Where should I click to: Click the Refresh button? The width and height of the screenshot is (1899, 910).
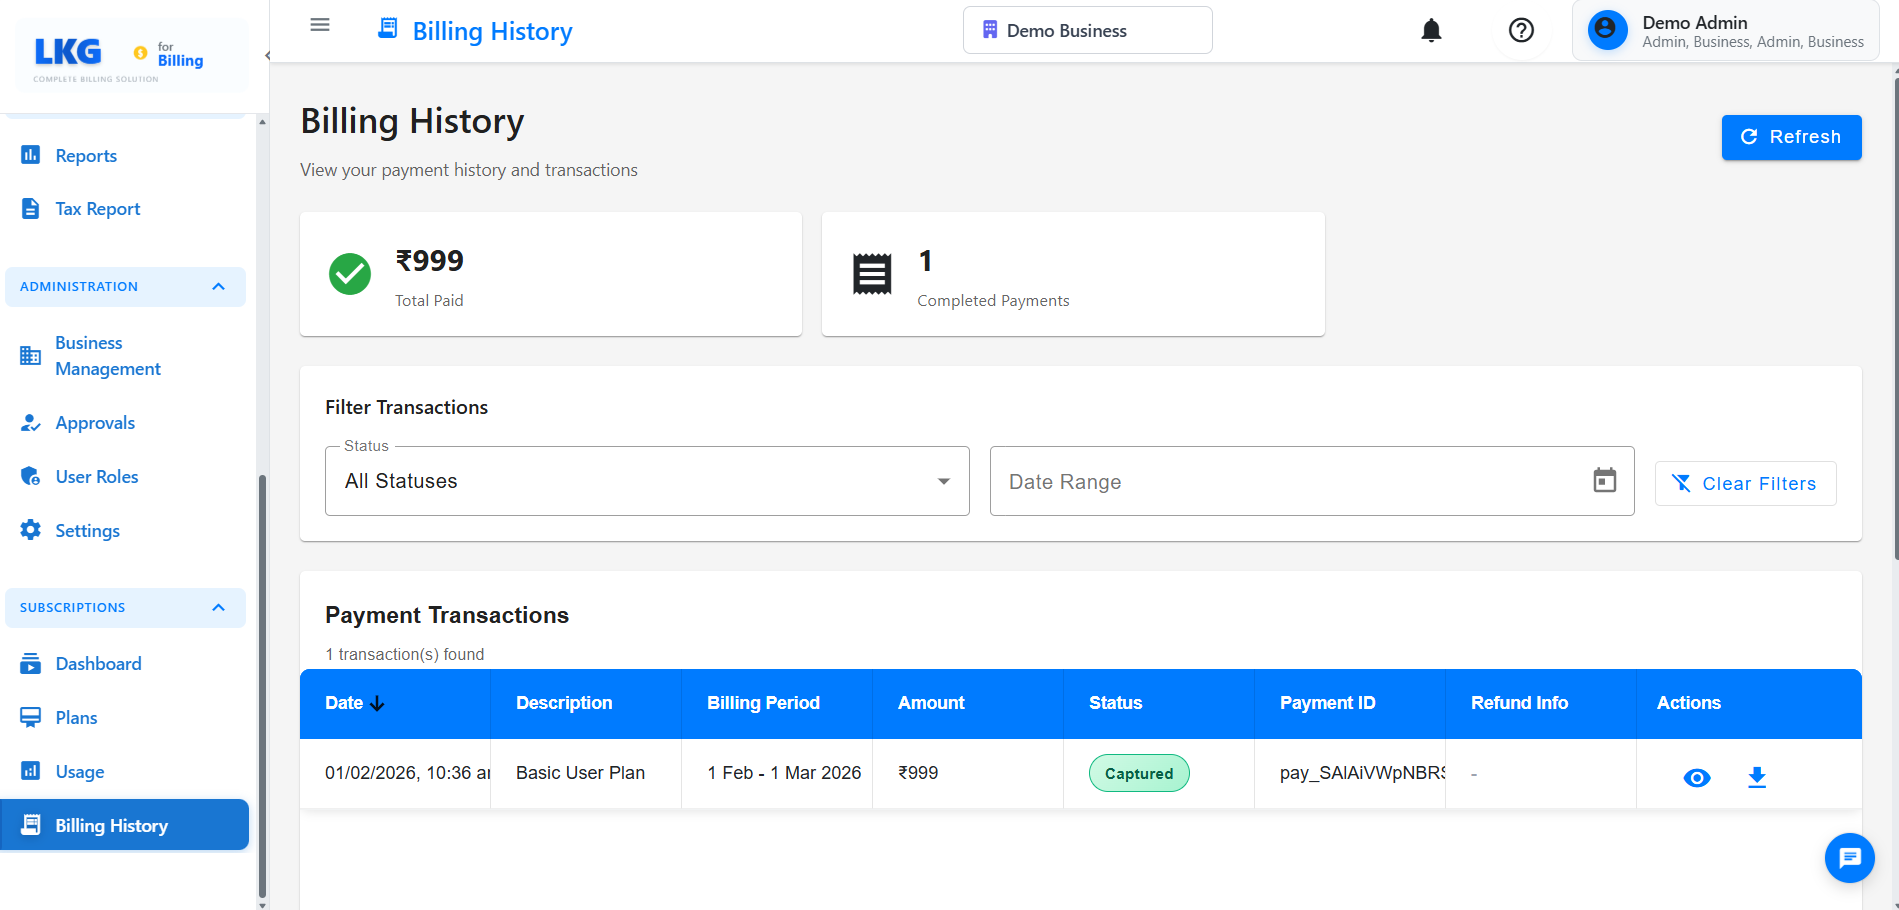(1790, 137)
